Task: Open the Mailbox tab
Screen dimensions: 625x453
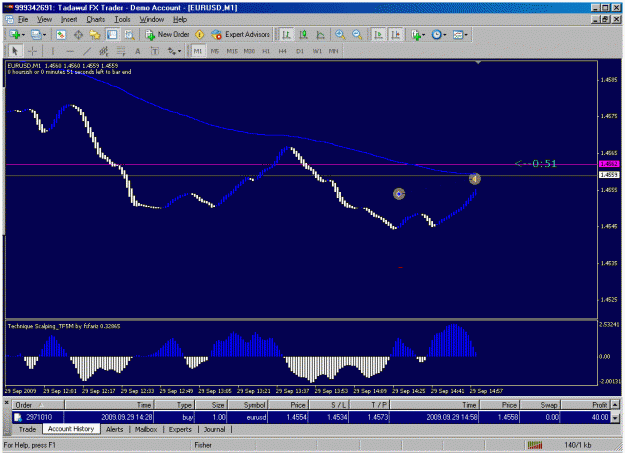Action: pyautogui.click(x=146, y=429)
